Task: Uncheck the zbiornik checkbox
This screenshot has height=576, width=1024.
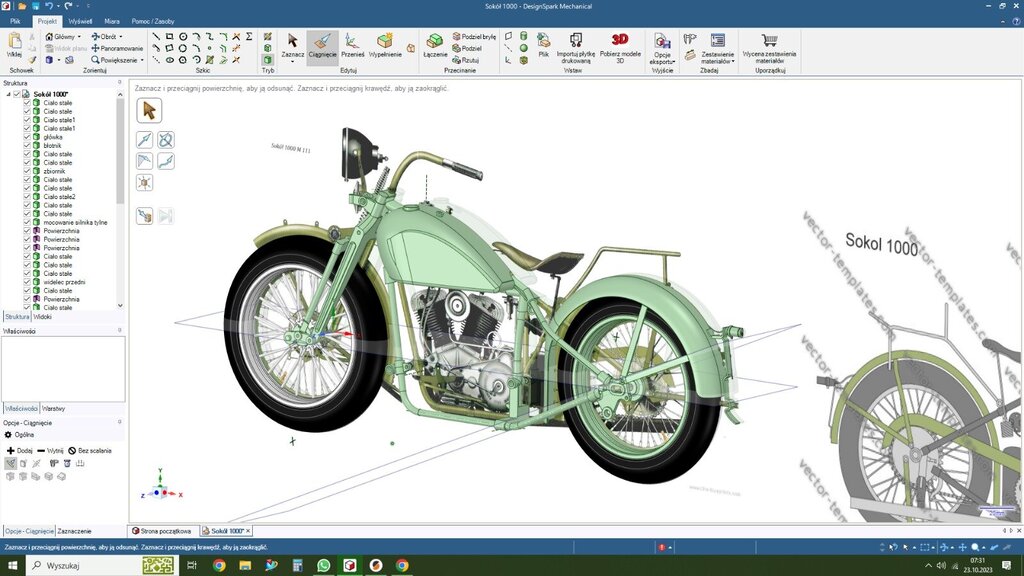Action: [x=27, y=171]
